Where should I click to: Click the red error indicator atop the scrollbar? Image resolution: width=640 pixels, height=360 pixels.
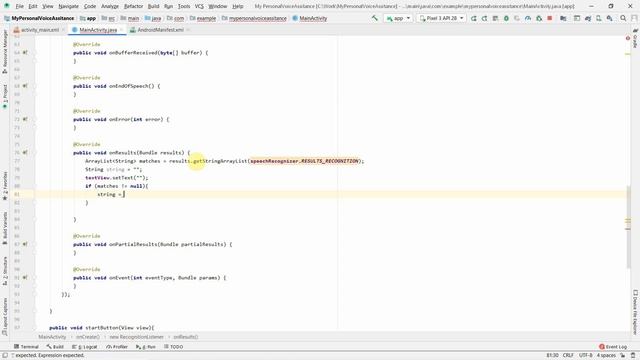click(x=628, y=38)
